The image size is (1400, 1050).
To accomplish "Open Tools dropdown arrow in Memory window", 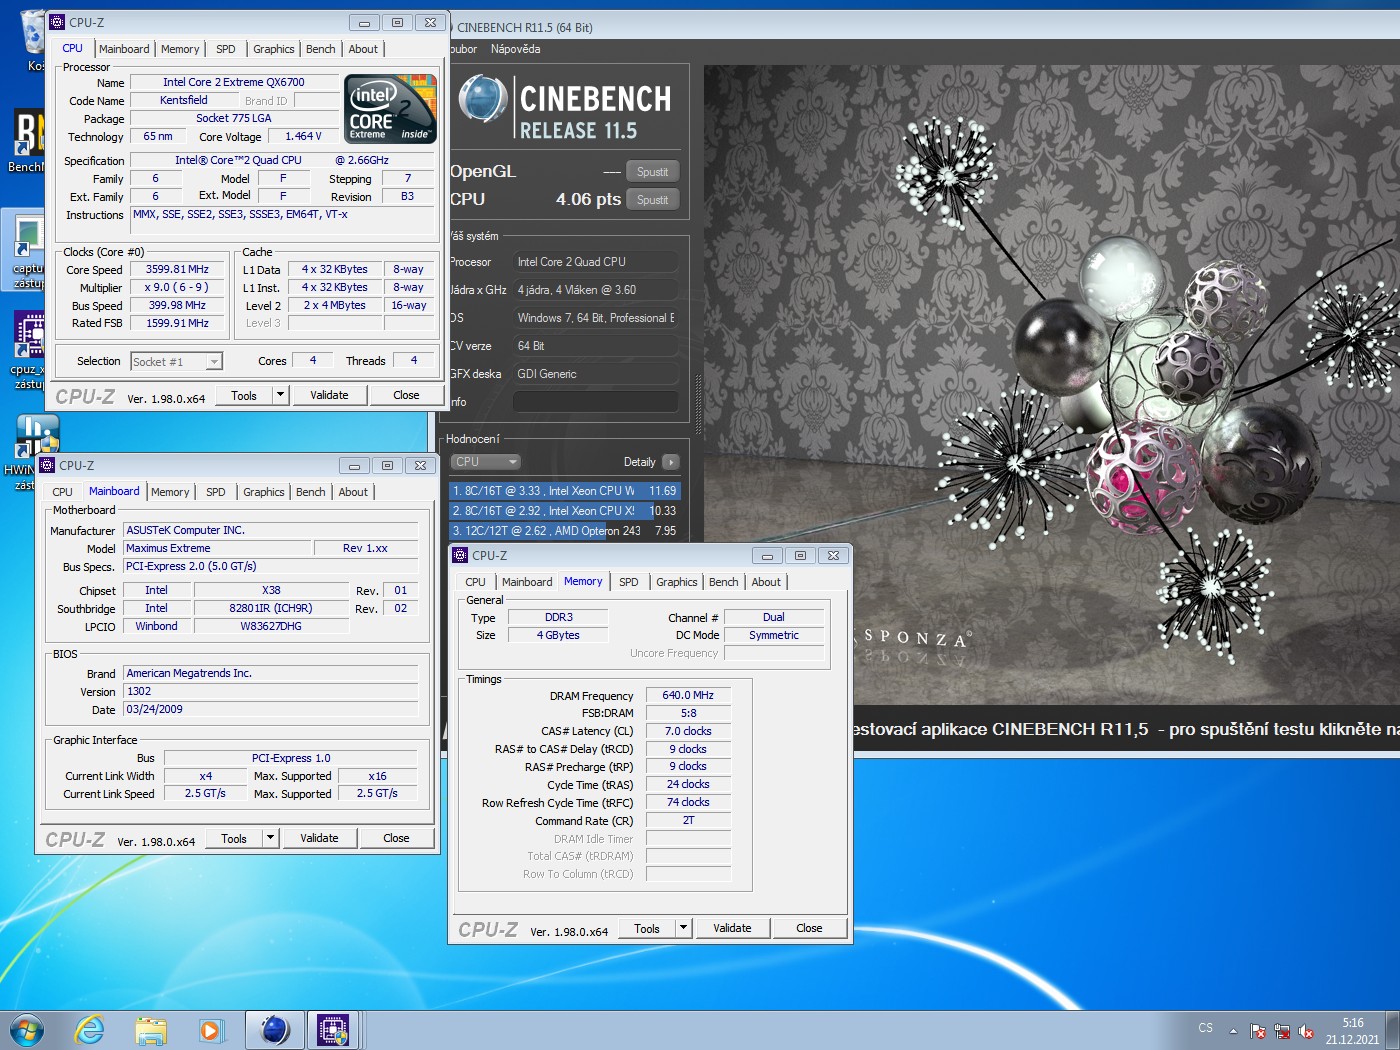I will point(683,928).
